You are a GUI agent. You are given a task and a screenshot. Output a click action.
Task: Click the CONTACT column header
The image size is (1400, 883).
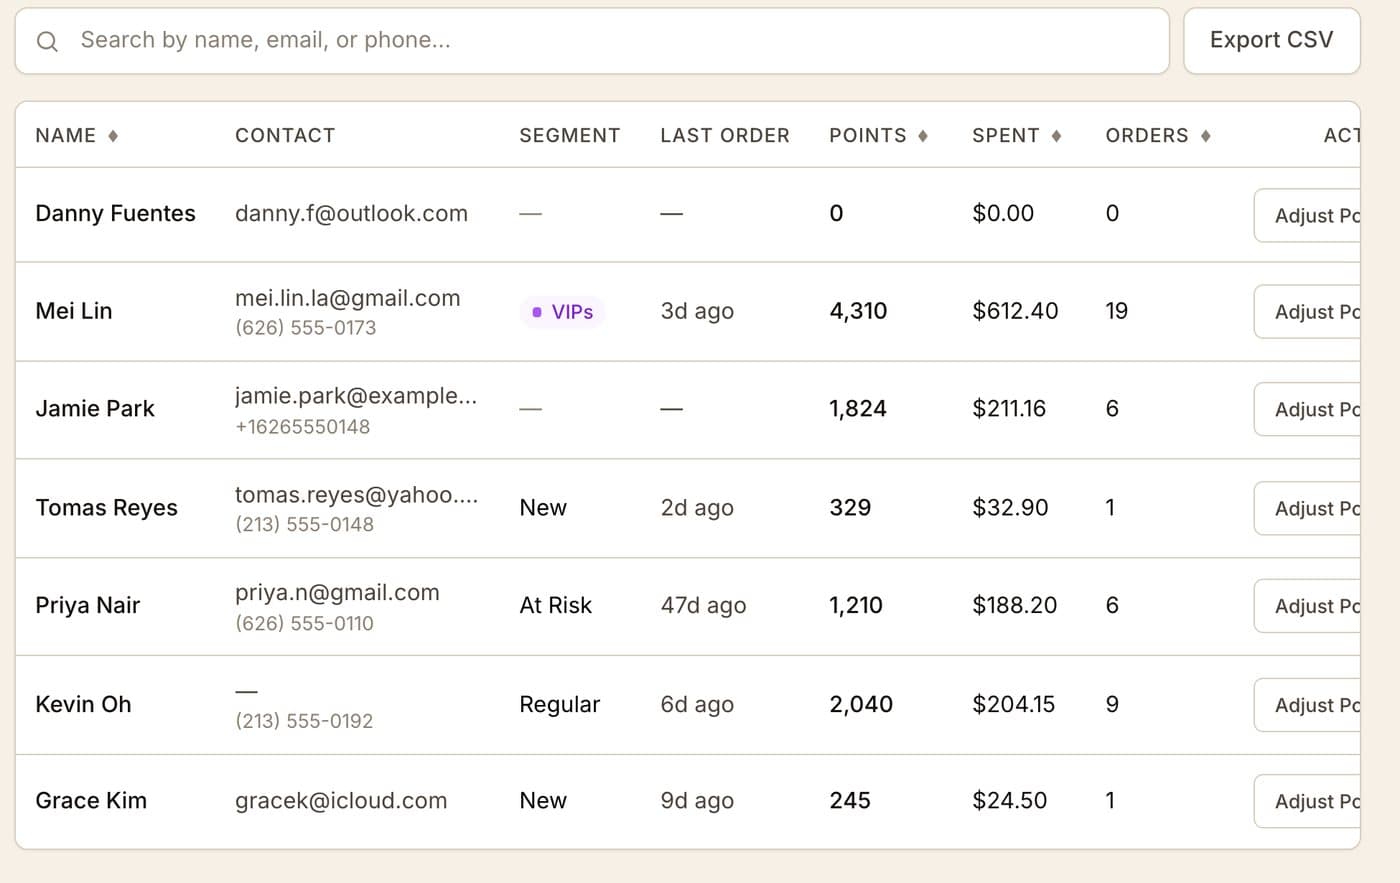pyautogui.click(x=285, y=136)
